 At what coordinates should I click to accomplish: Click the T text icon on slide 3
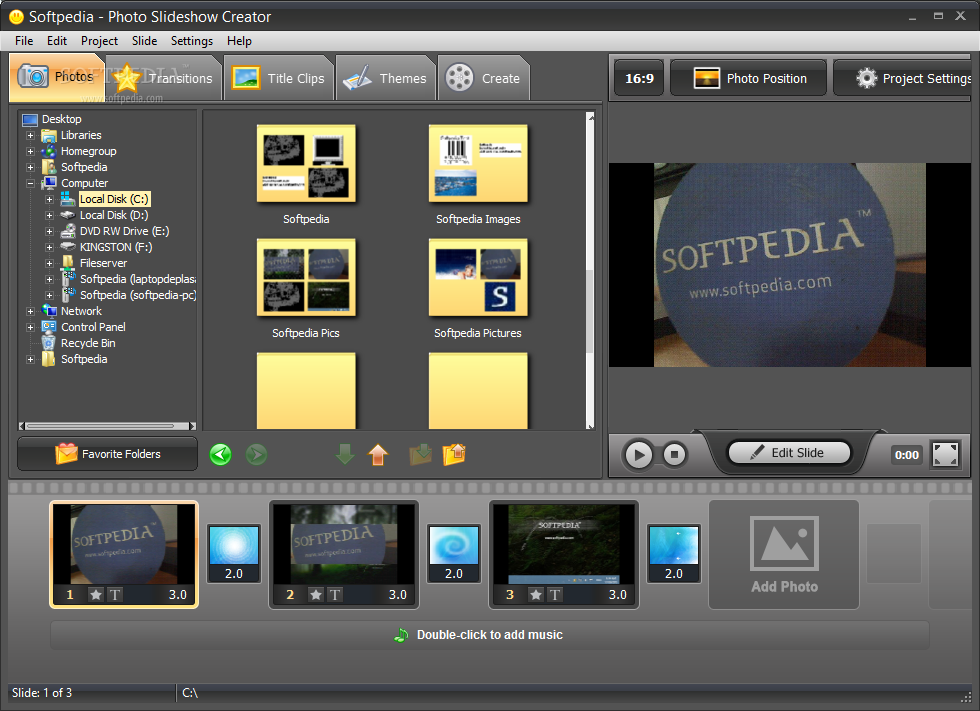(555, 594)
